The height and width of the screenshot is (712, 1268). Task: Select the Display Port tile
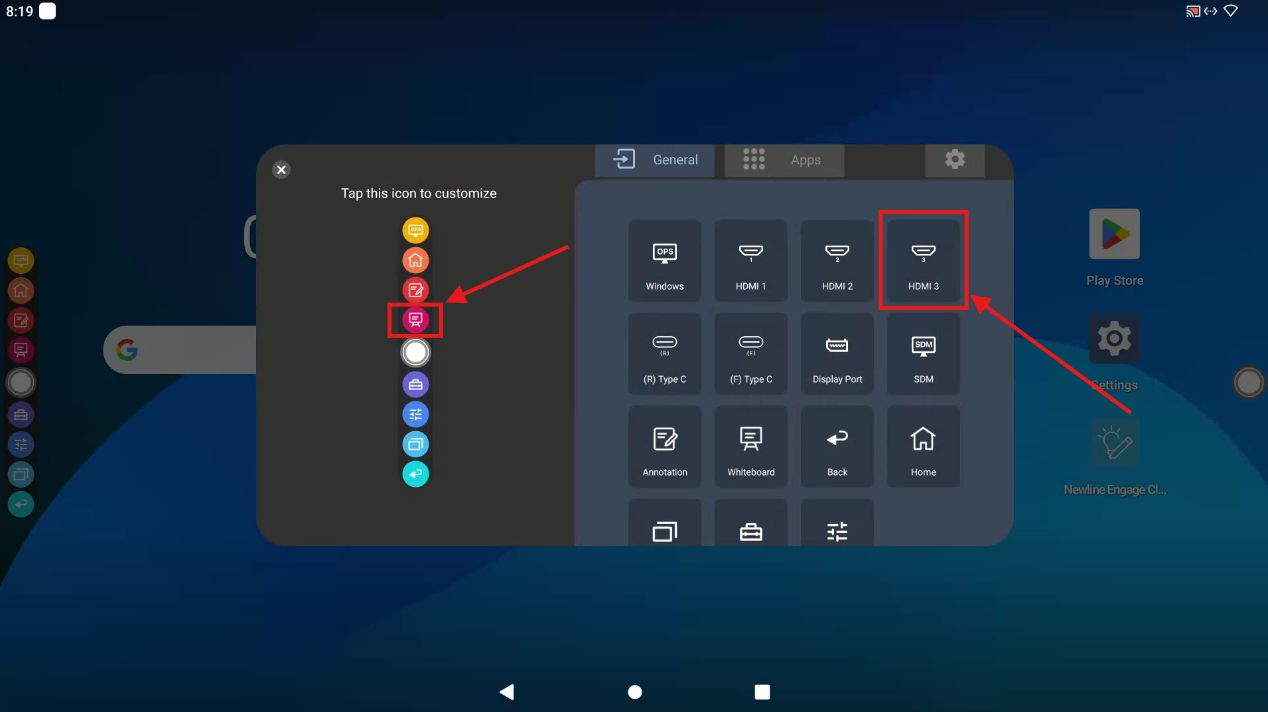click(837, 353)
